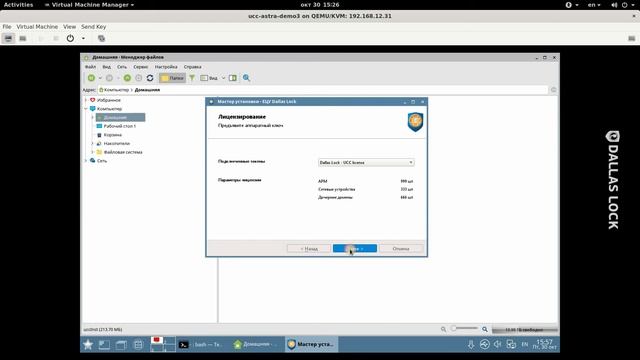
Task: Open the virt-manager View menu
Action: coord(69,27)
